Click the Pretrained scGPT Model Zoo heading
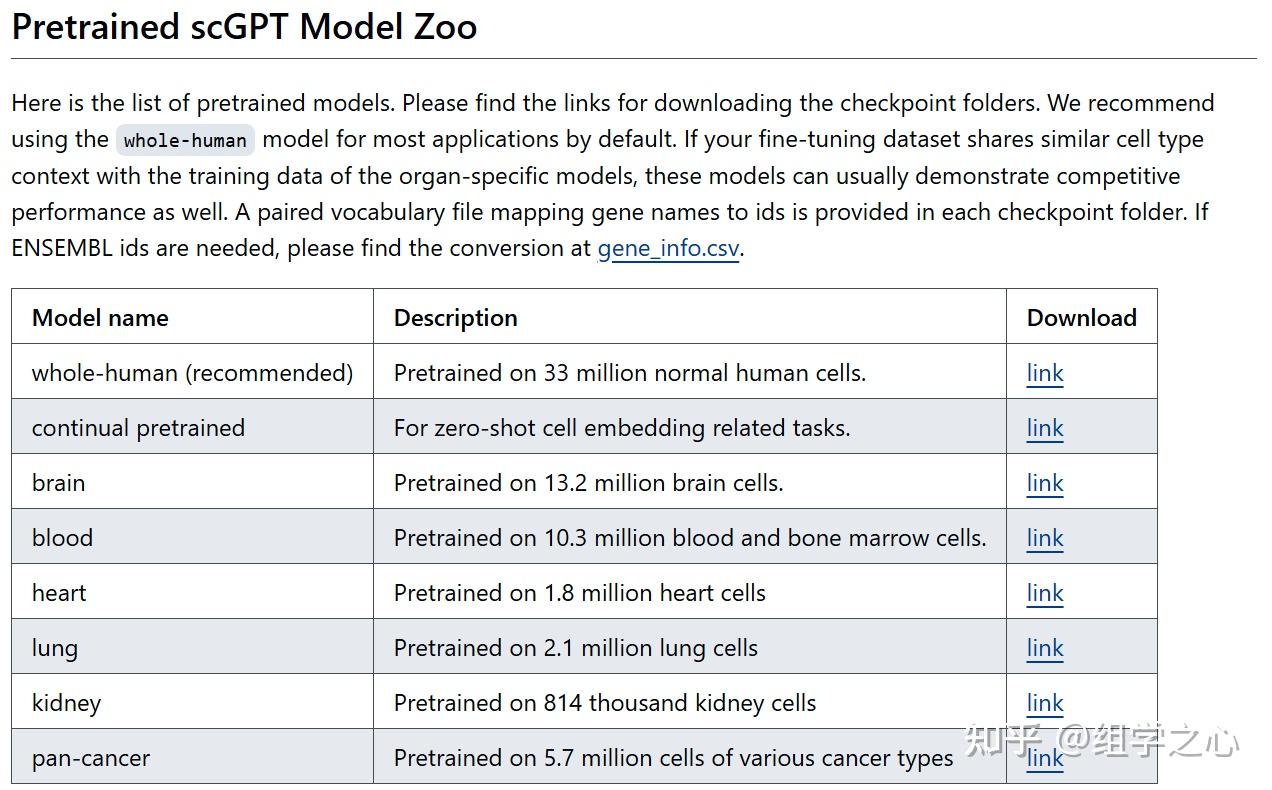The image size is (1272, 790). [x=244, y=27]
